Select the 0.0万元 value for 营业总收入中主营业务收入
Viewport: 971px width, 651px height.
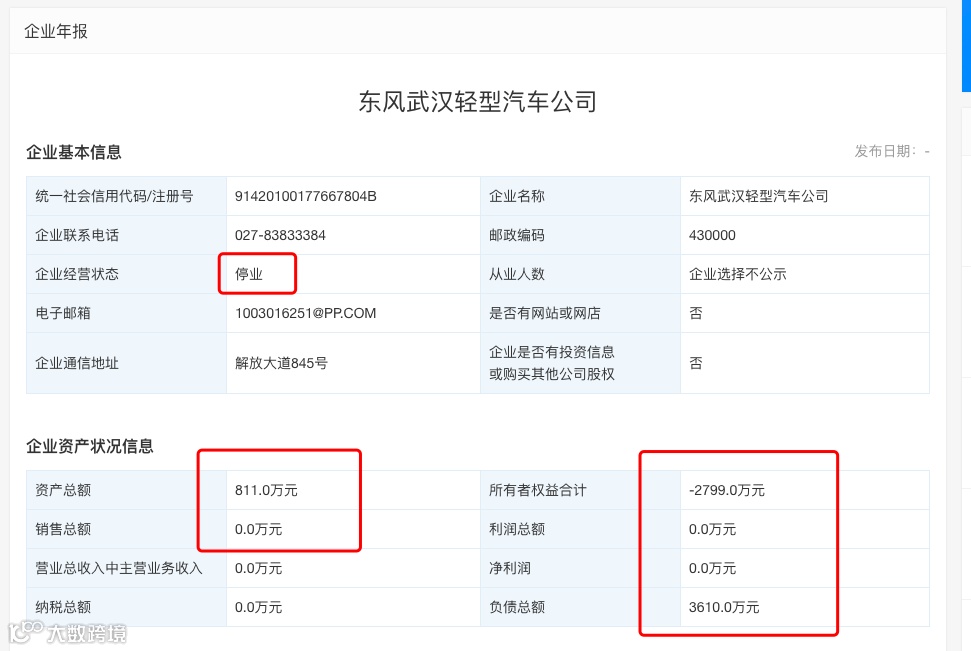(258, 569)
